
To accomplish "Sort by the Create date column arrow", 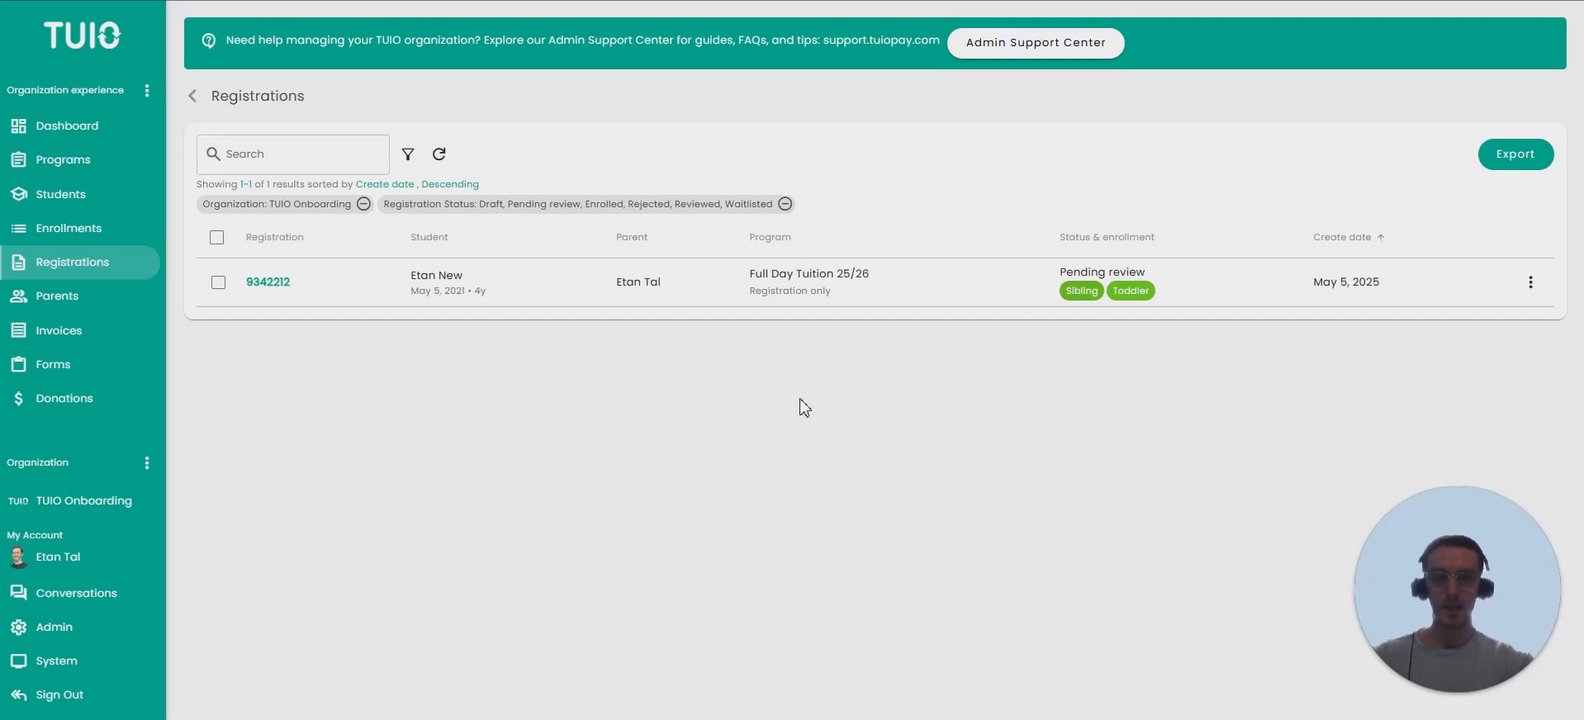I will (x=1381, y=237).
